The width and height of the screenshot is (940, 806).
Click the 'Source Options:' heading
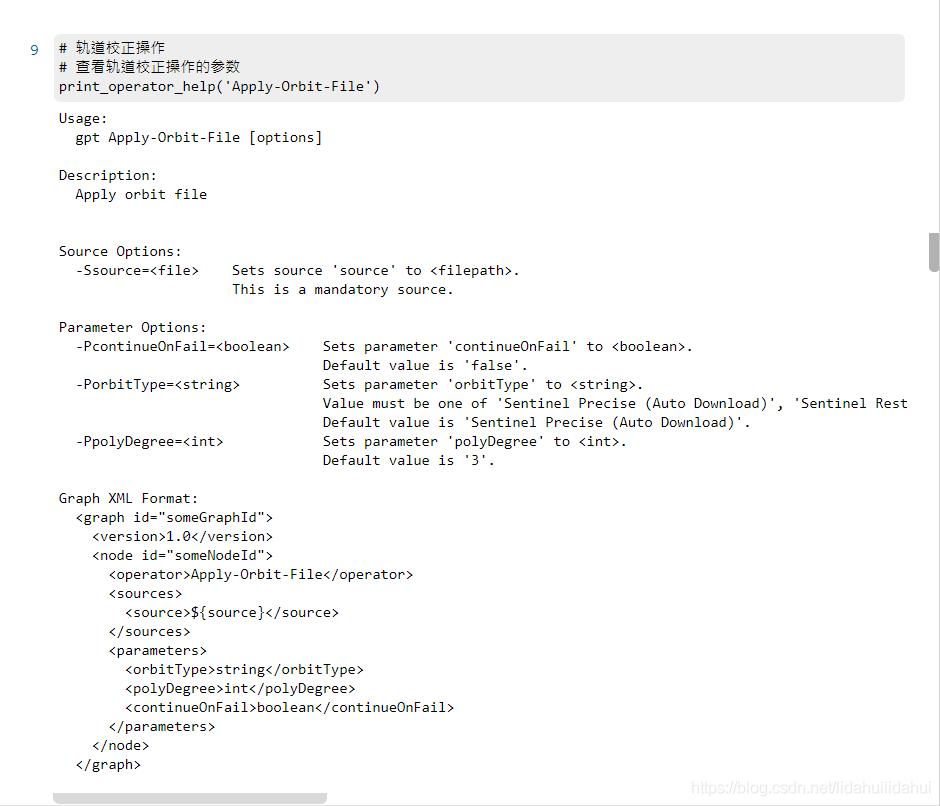pos(120,251)
